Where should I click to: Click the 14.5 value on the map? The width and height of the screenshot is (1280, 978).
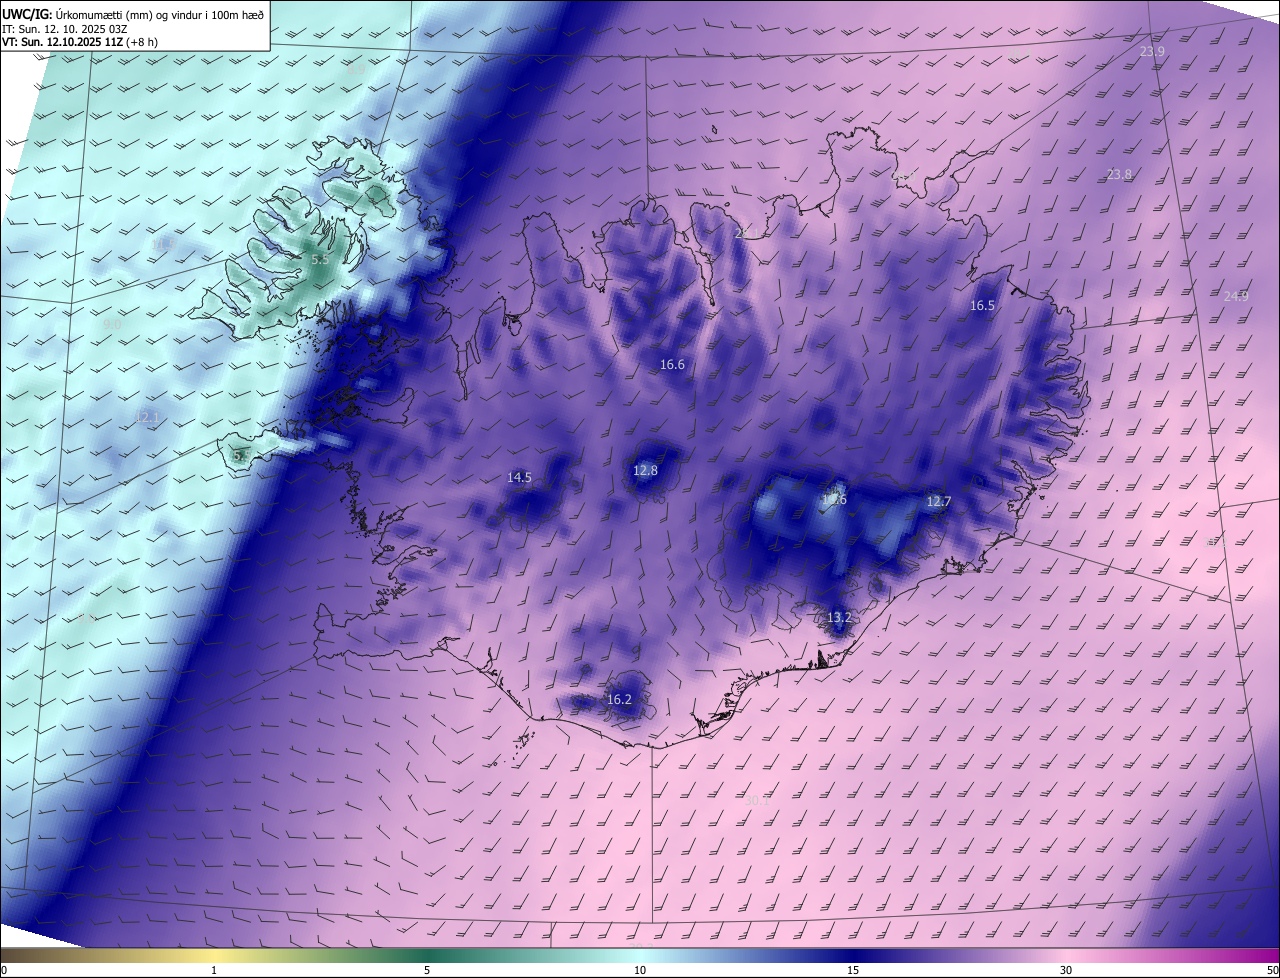[x=519, y=478]
